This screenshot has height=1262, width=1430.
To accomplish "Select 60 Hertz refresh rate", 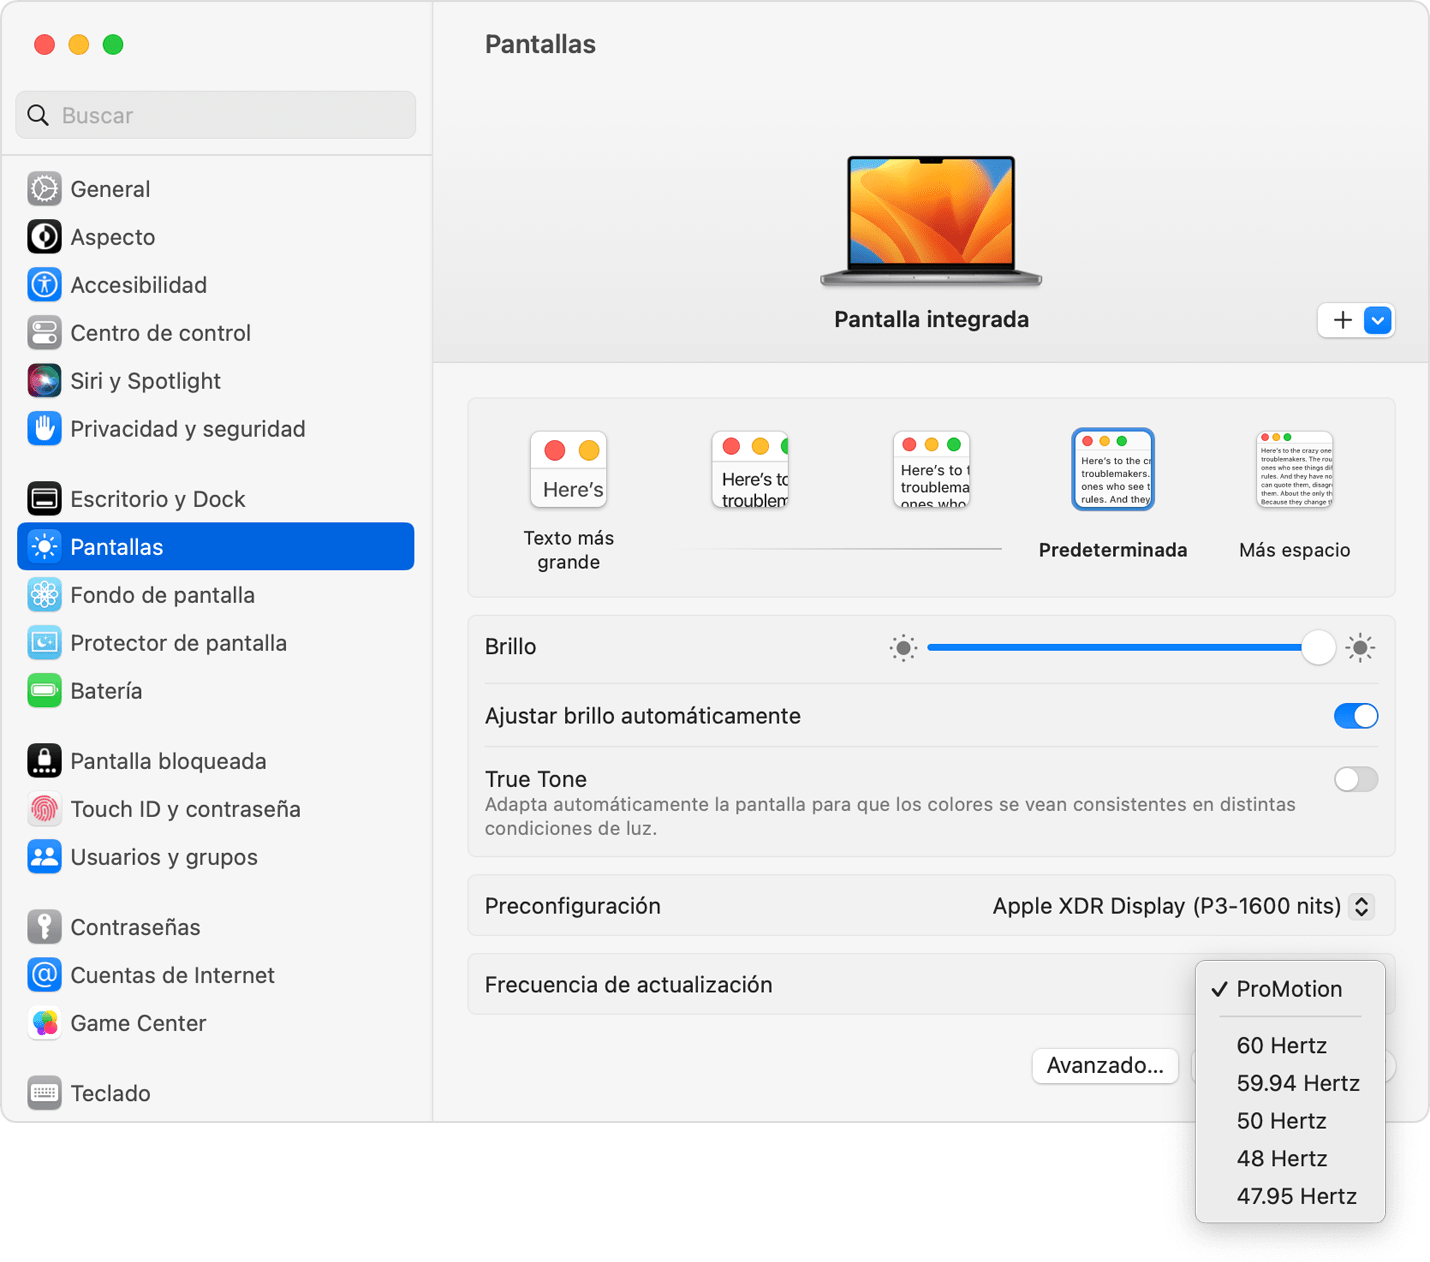I will (x=1282, y=1045).
